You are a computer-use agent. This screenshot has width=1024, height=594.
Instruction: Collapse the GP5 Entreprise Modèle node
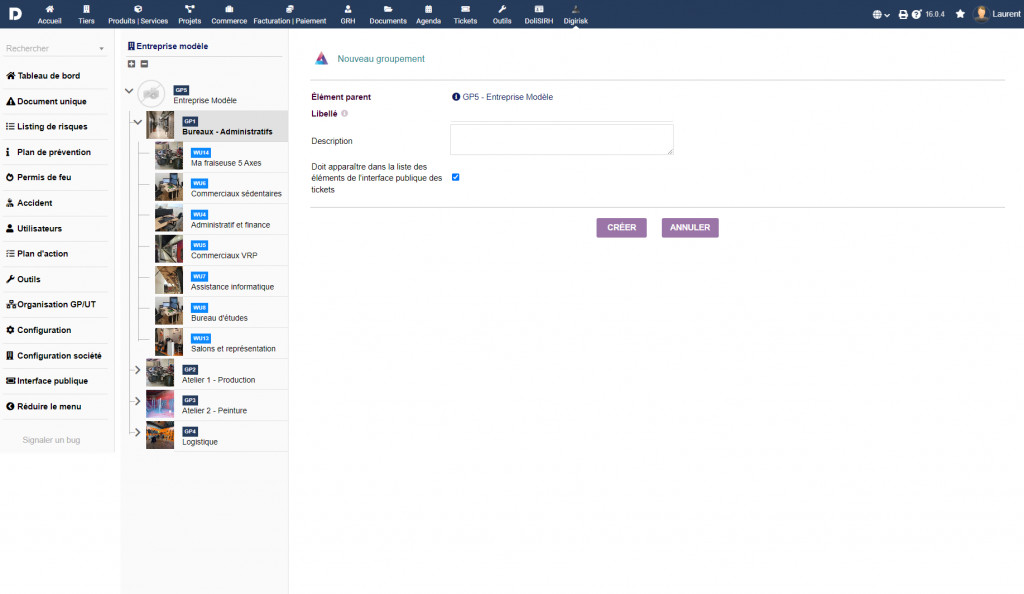tap(129, 91)
